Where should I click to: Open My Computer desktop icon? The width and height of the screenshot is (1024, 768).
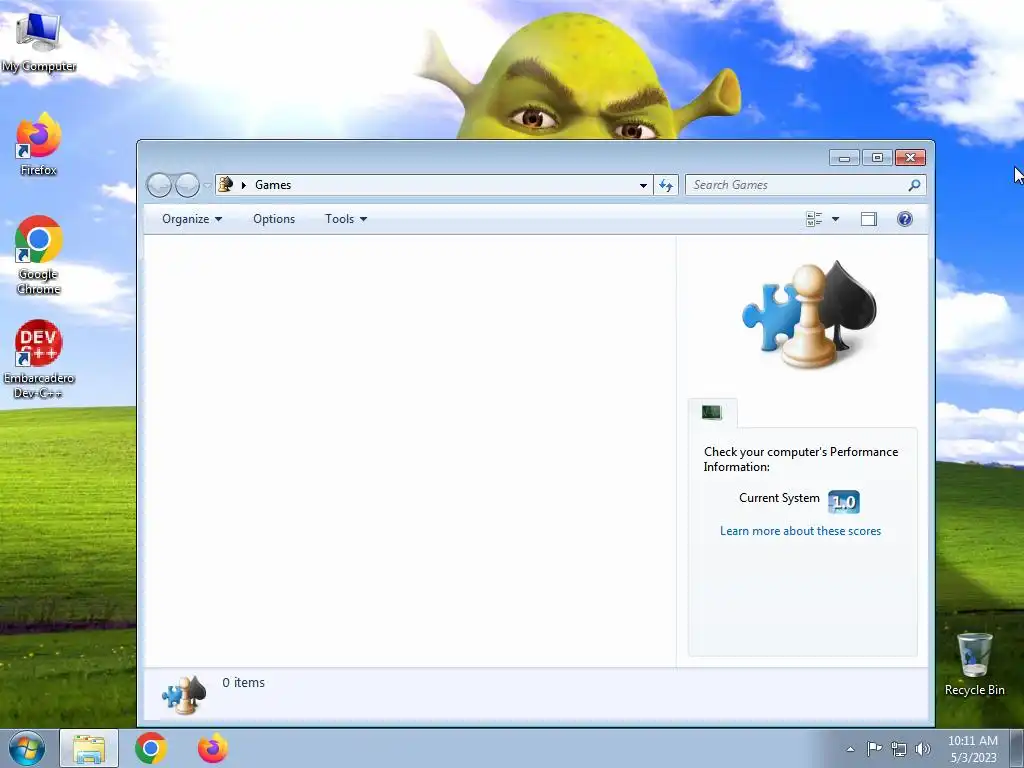coord(38,41)
